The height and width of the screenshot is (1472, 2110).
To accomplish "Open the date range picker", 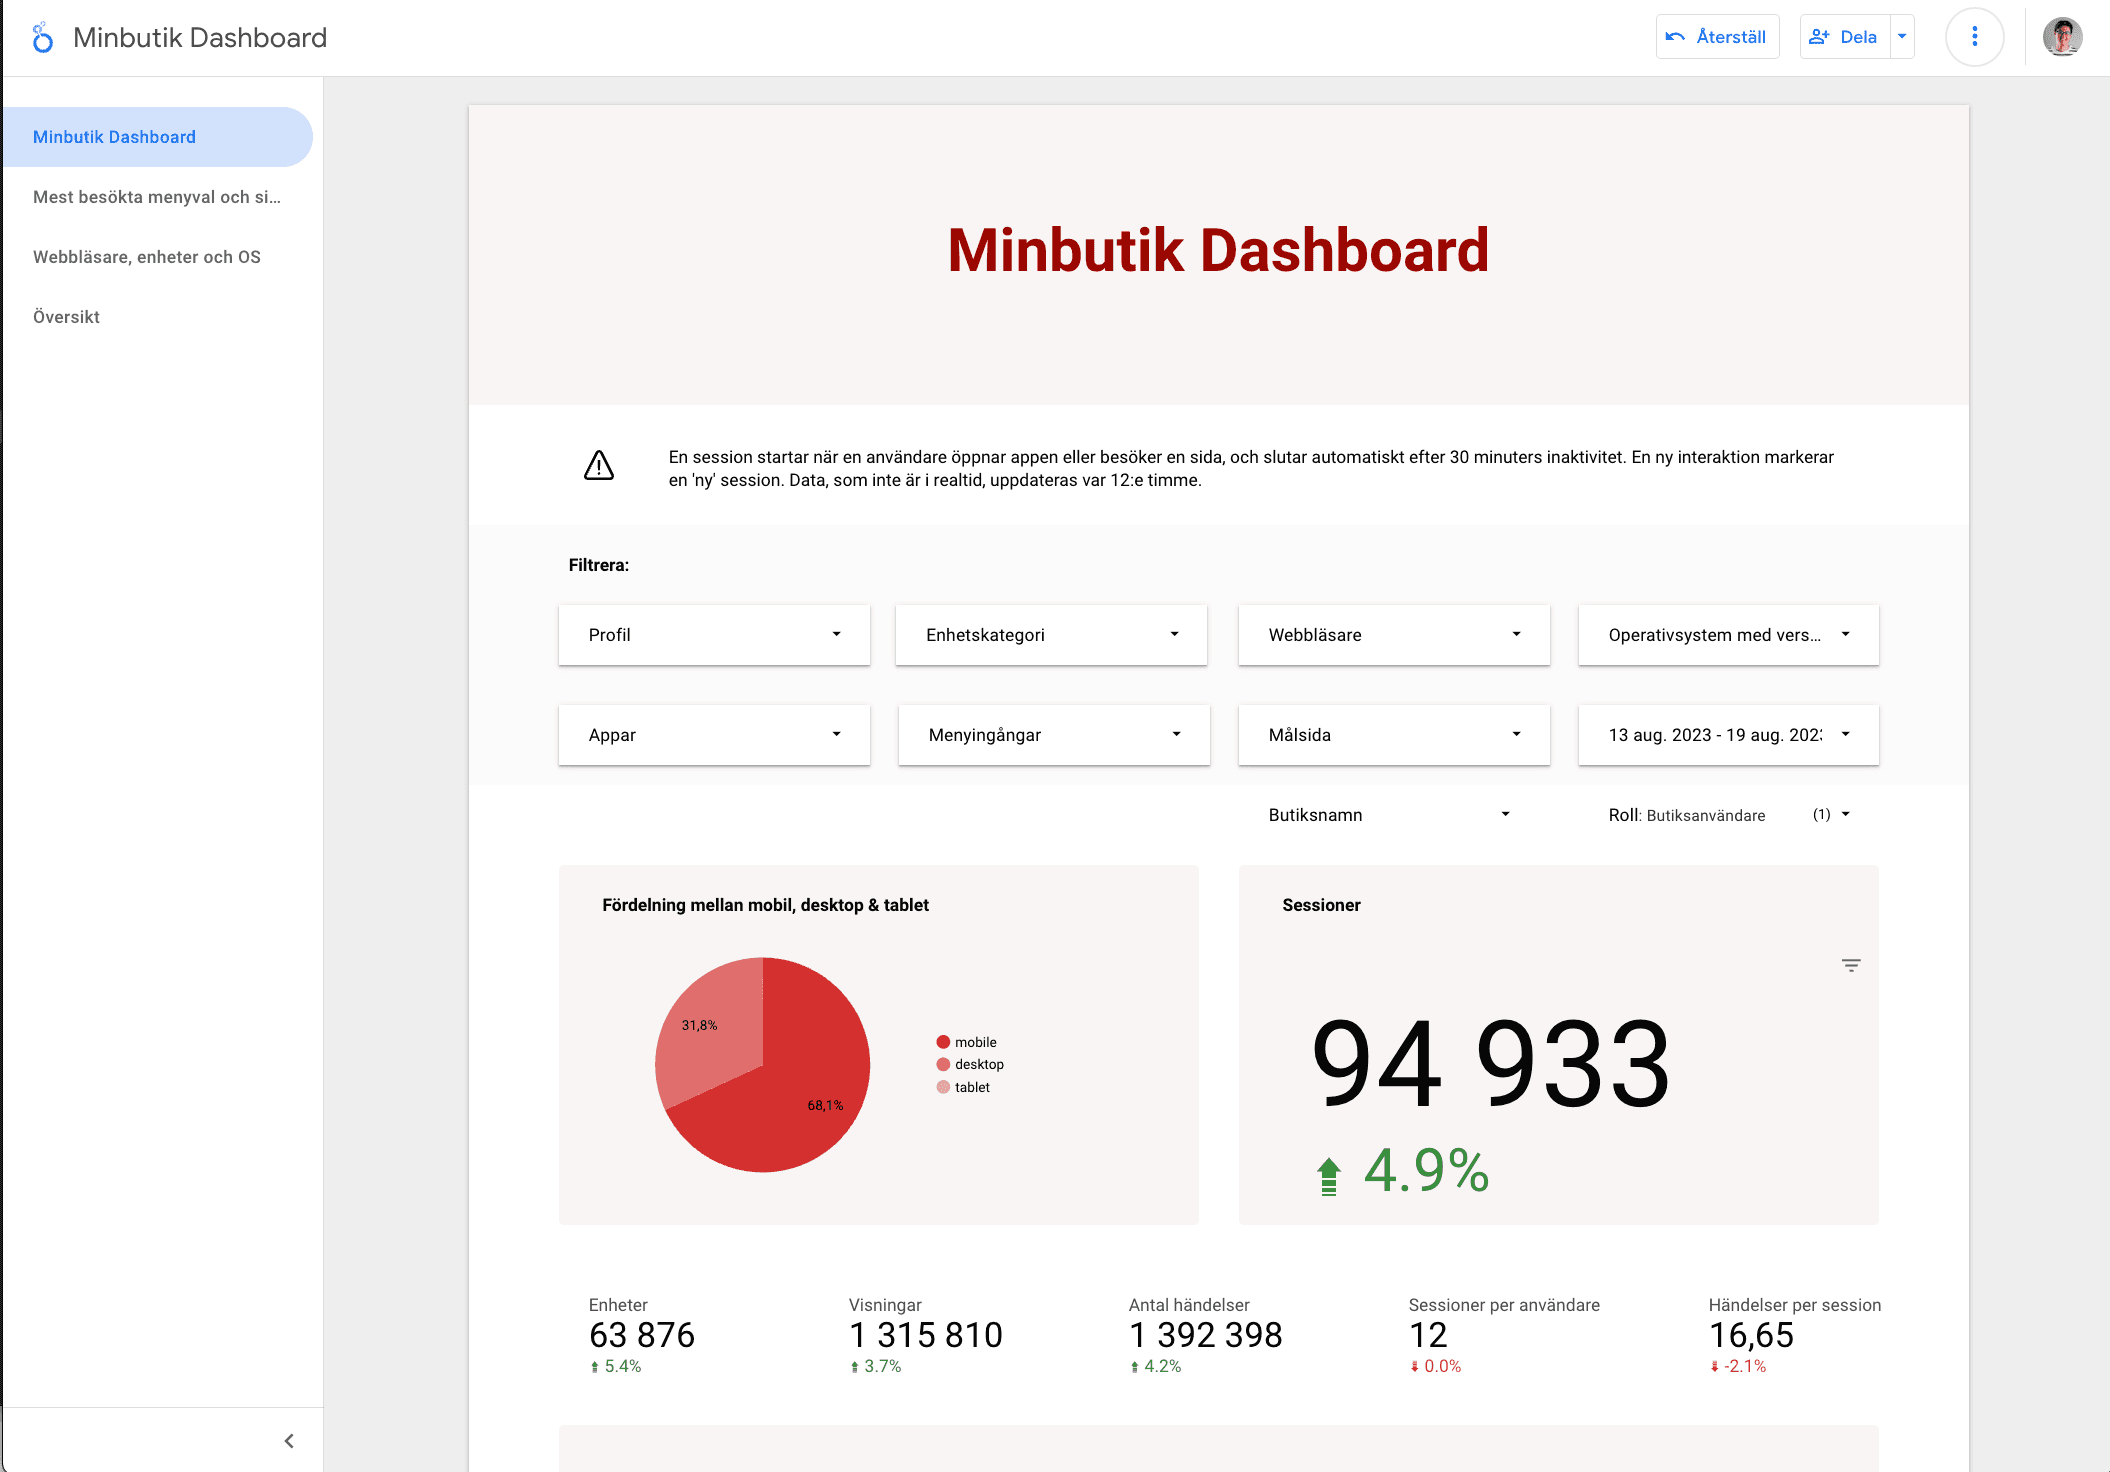I will click(1727, 735).
